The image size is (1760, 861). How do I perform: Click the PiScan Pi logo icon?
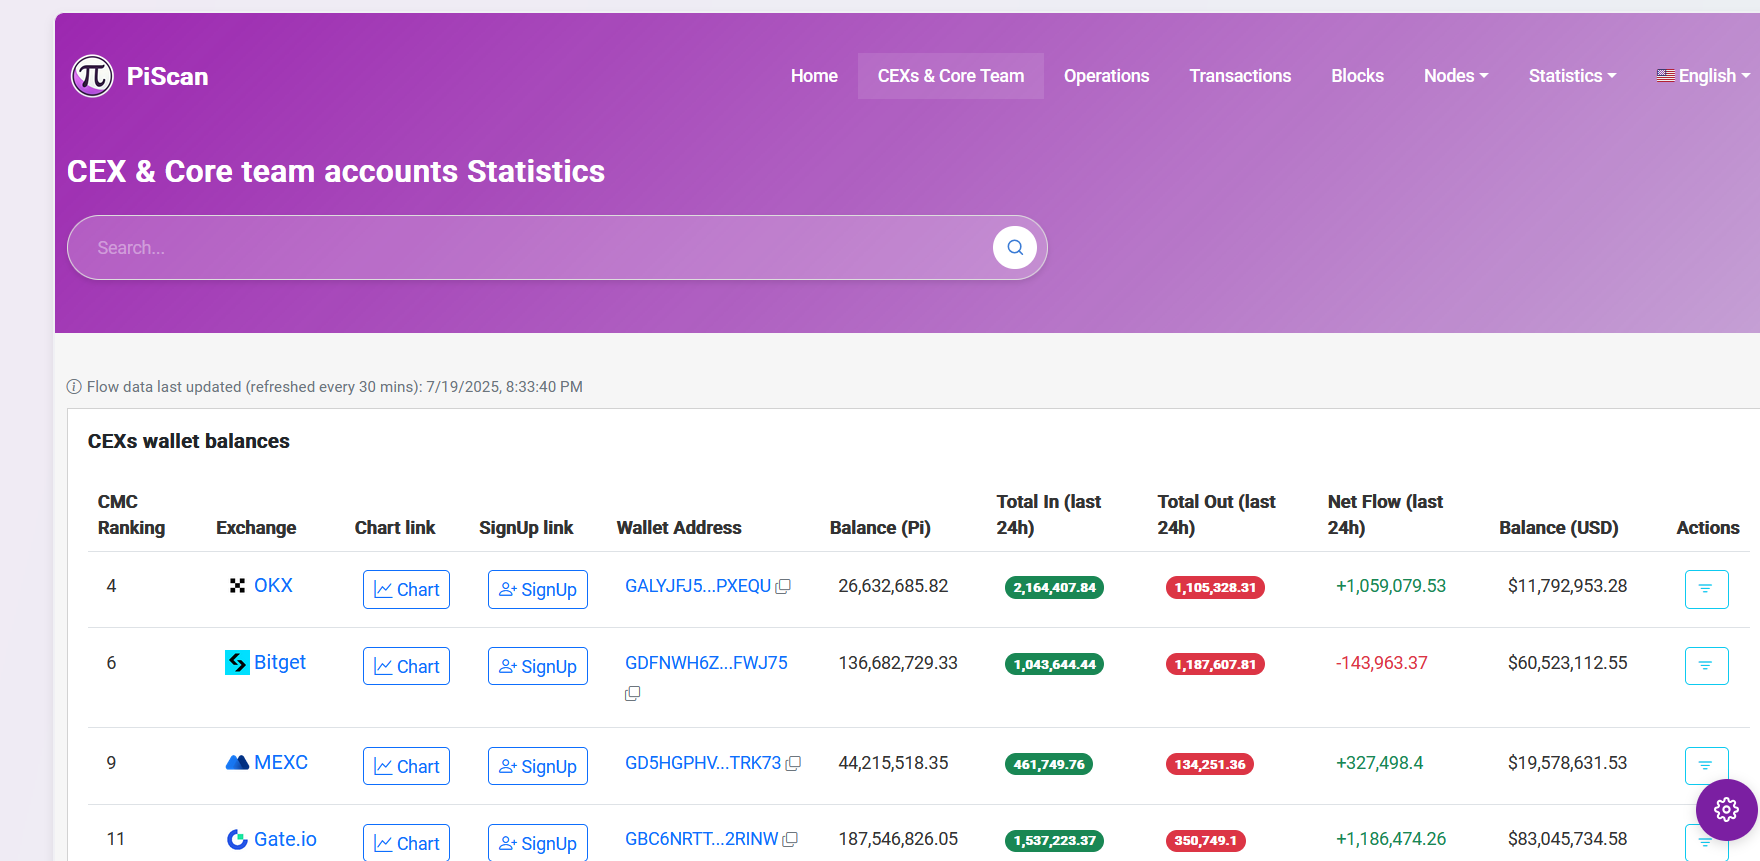(x=92, y=76)
